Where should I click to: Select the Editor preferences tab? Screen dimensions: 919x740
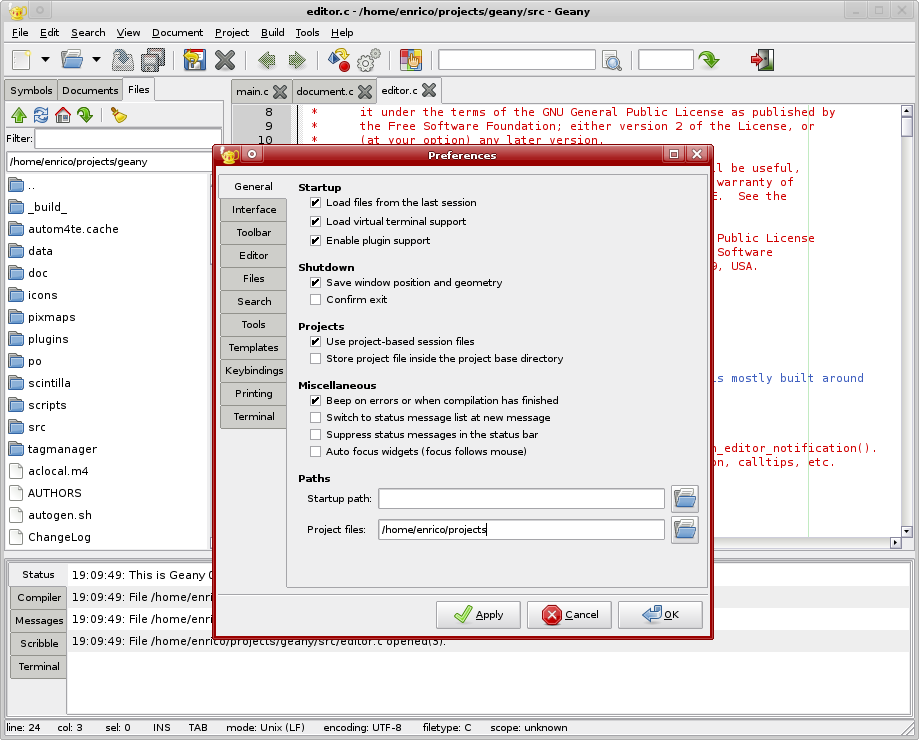click(254, 255)
